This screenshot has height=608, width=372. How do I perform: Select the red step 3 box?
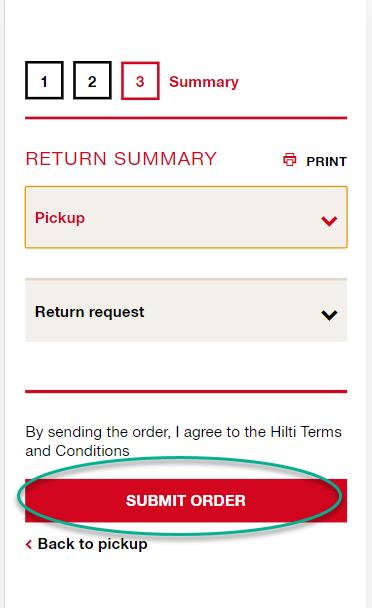140,81
